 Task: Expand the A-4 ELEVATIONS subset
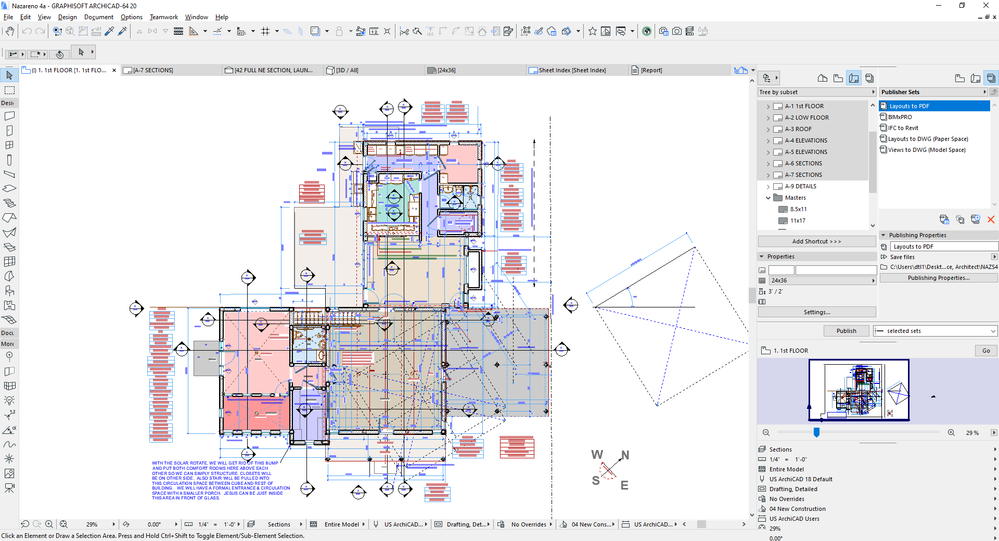(768, 141)
